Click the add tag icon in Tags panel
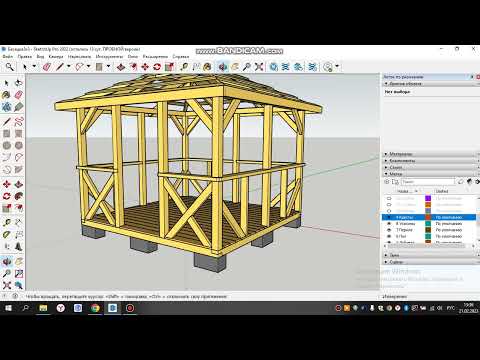This screenshot has height=360, width=480. pyautogui.click(x=387, y=182)
